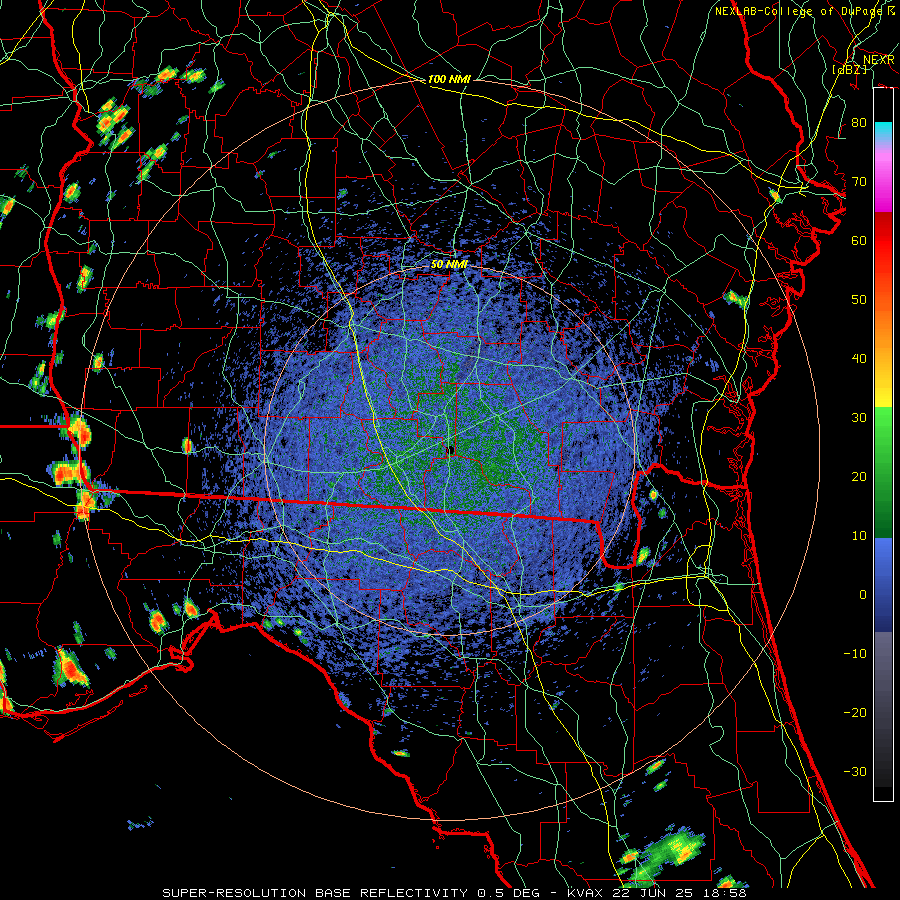Select the 20 value on dBZ scale
Image resolution: width=900 pixels, height=900 pixels.
859,477
